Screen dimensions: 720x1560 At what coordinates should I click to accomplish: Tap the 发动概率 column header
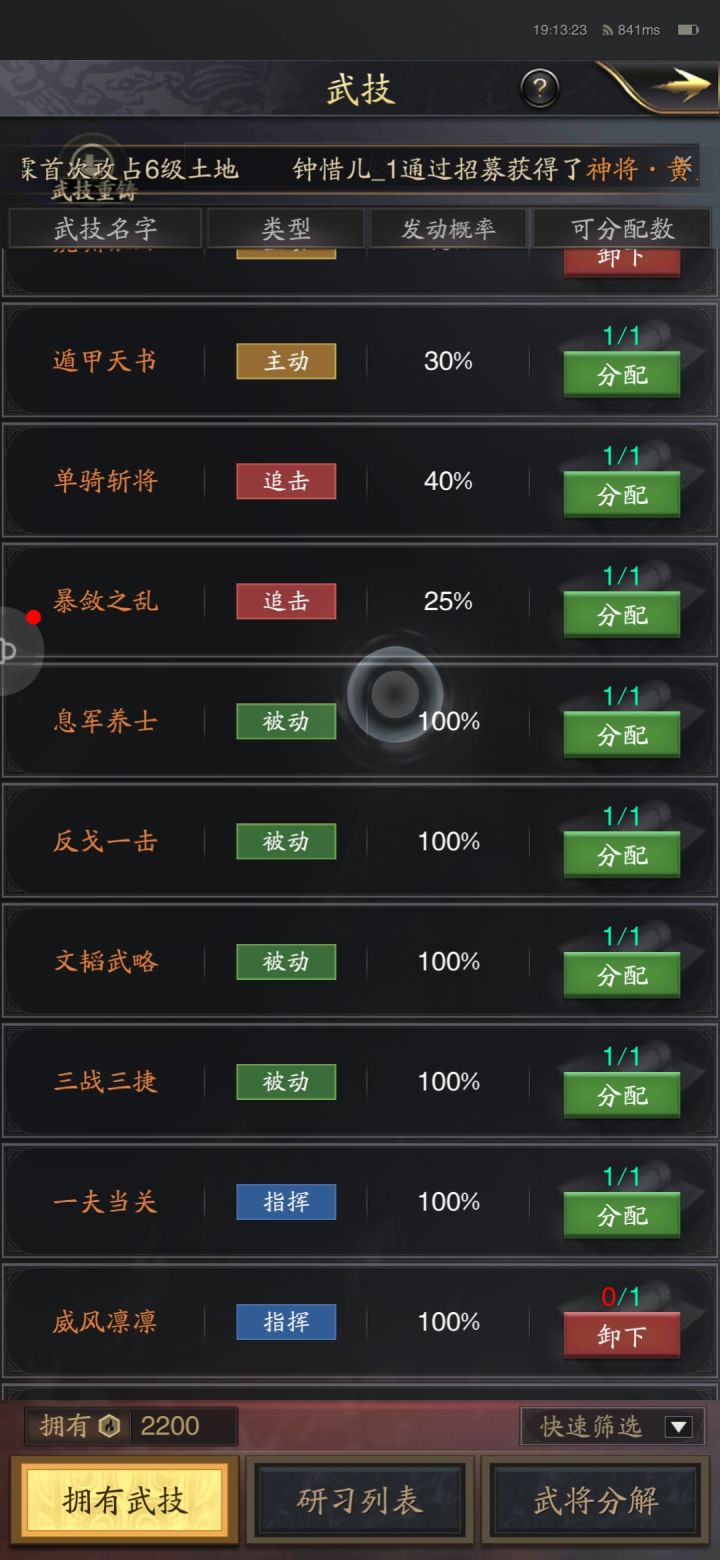[447, 229]
